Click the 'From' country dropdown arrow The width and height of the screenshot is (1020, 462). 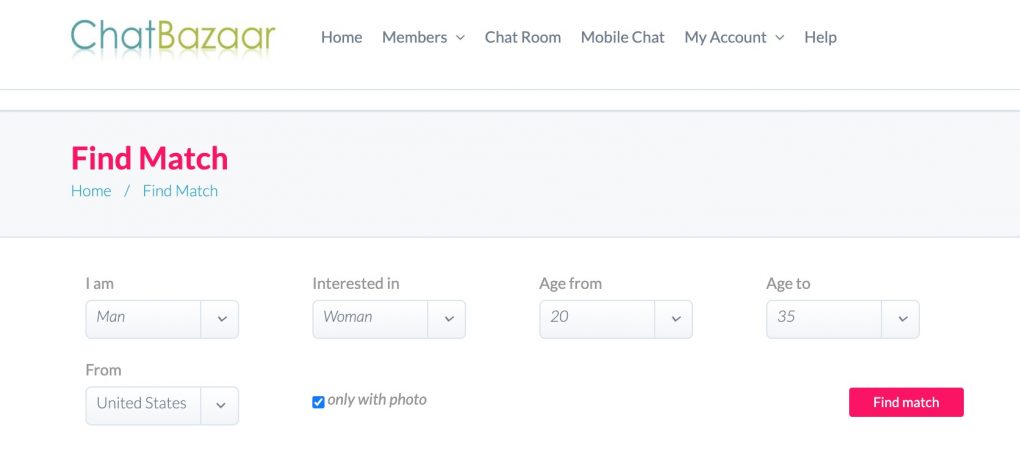[221, 405]
